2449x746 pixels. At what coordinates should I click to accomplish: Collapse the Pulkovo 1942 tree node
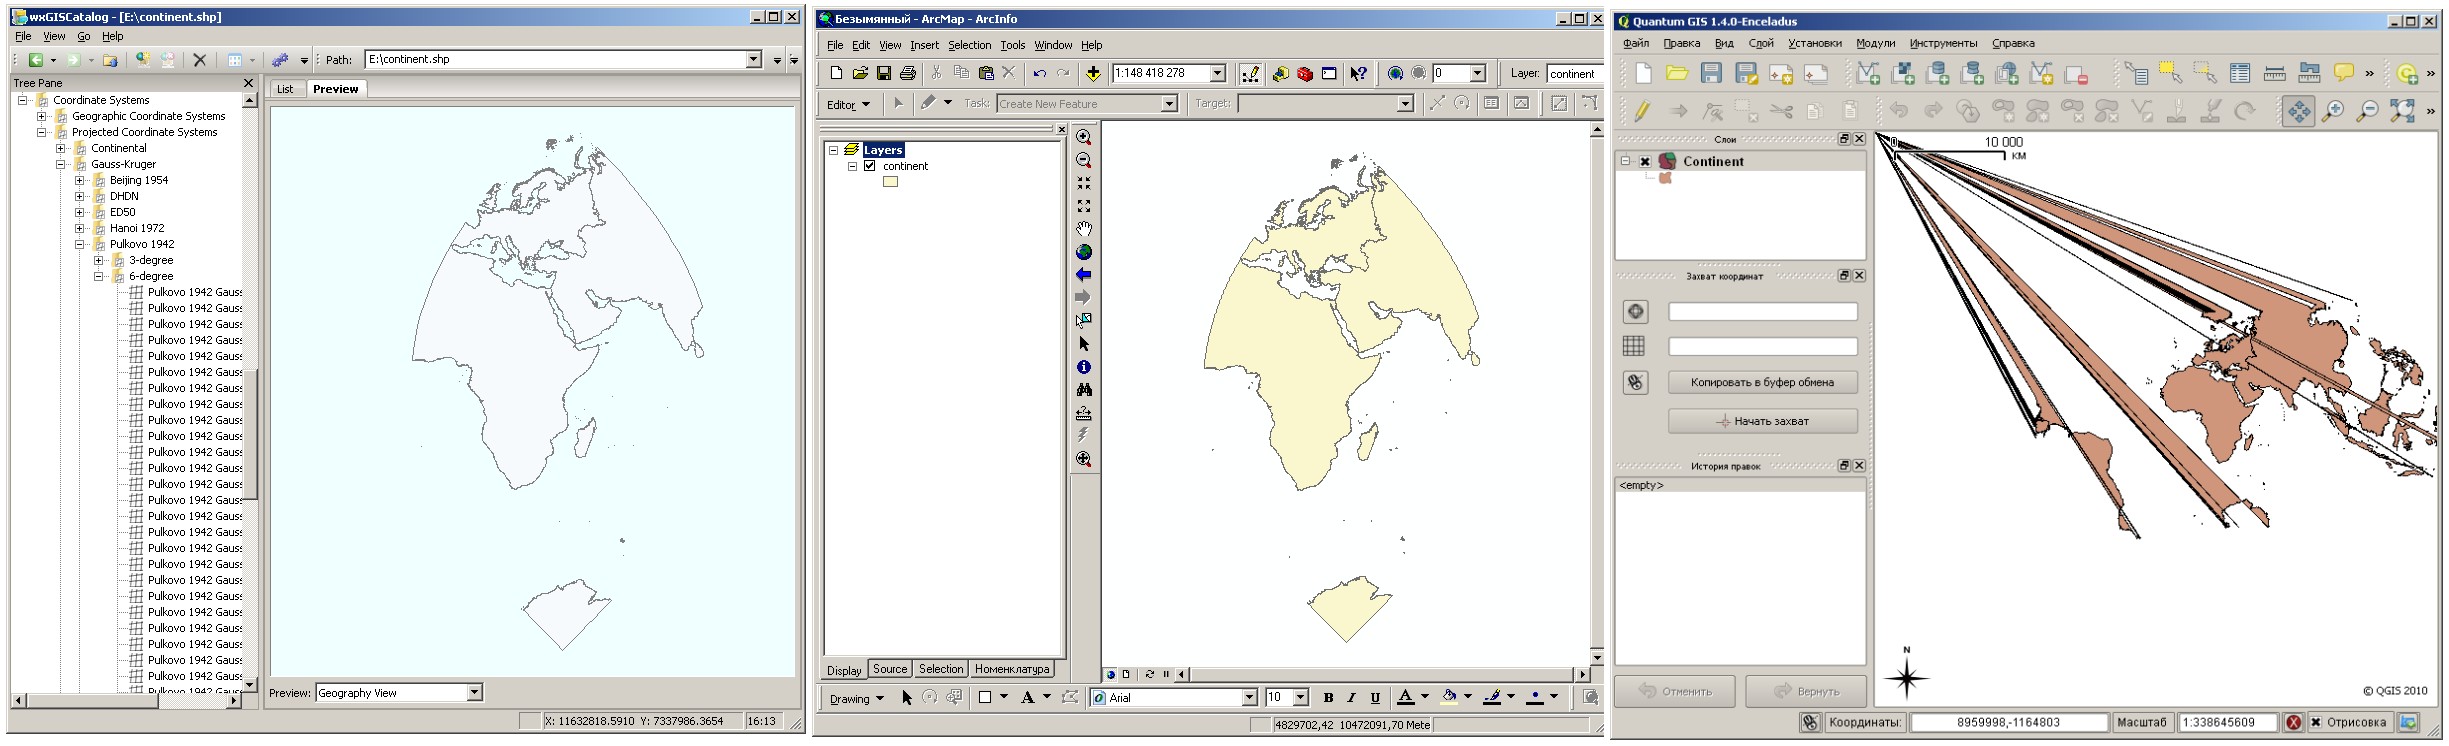80,244
